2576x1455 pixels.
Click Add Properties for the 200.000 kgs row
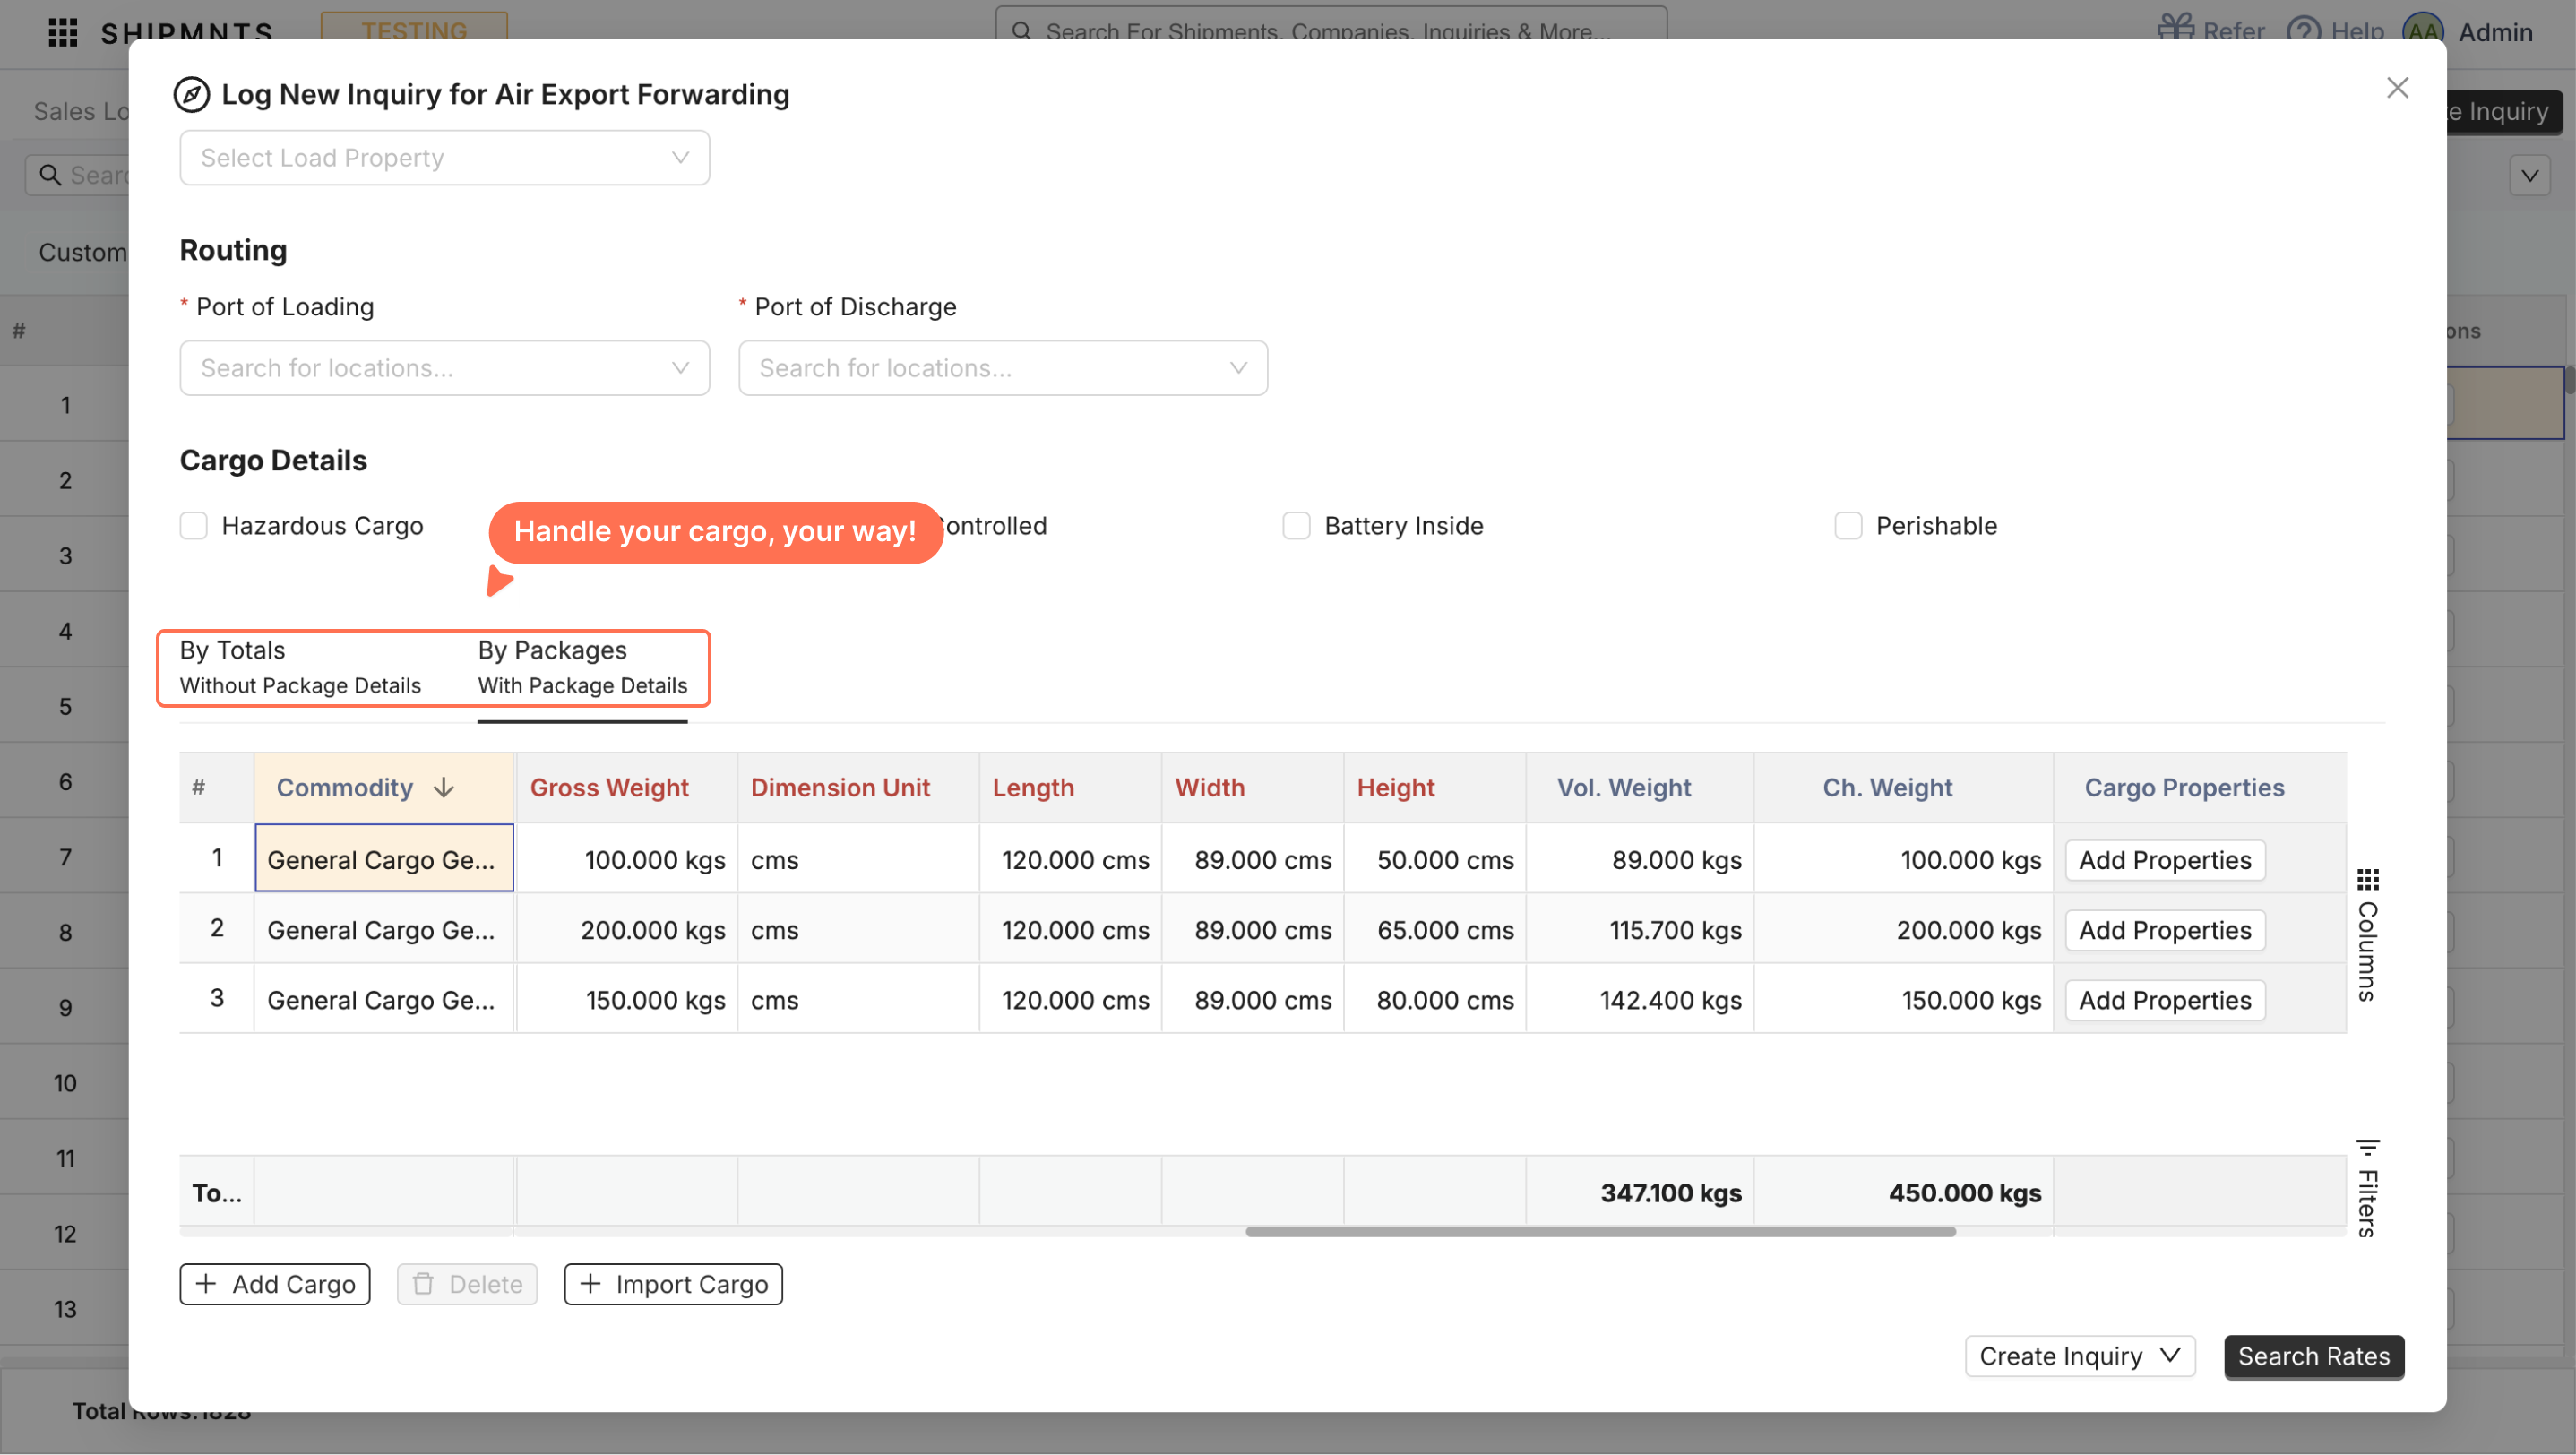pyautogui.click(x=2165, y=930)
